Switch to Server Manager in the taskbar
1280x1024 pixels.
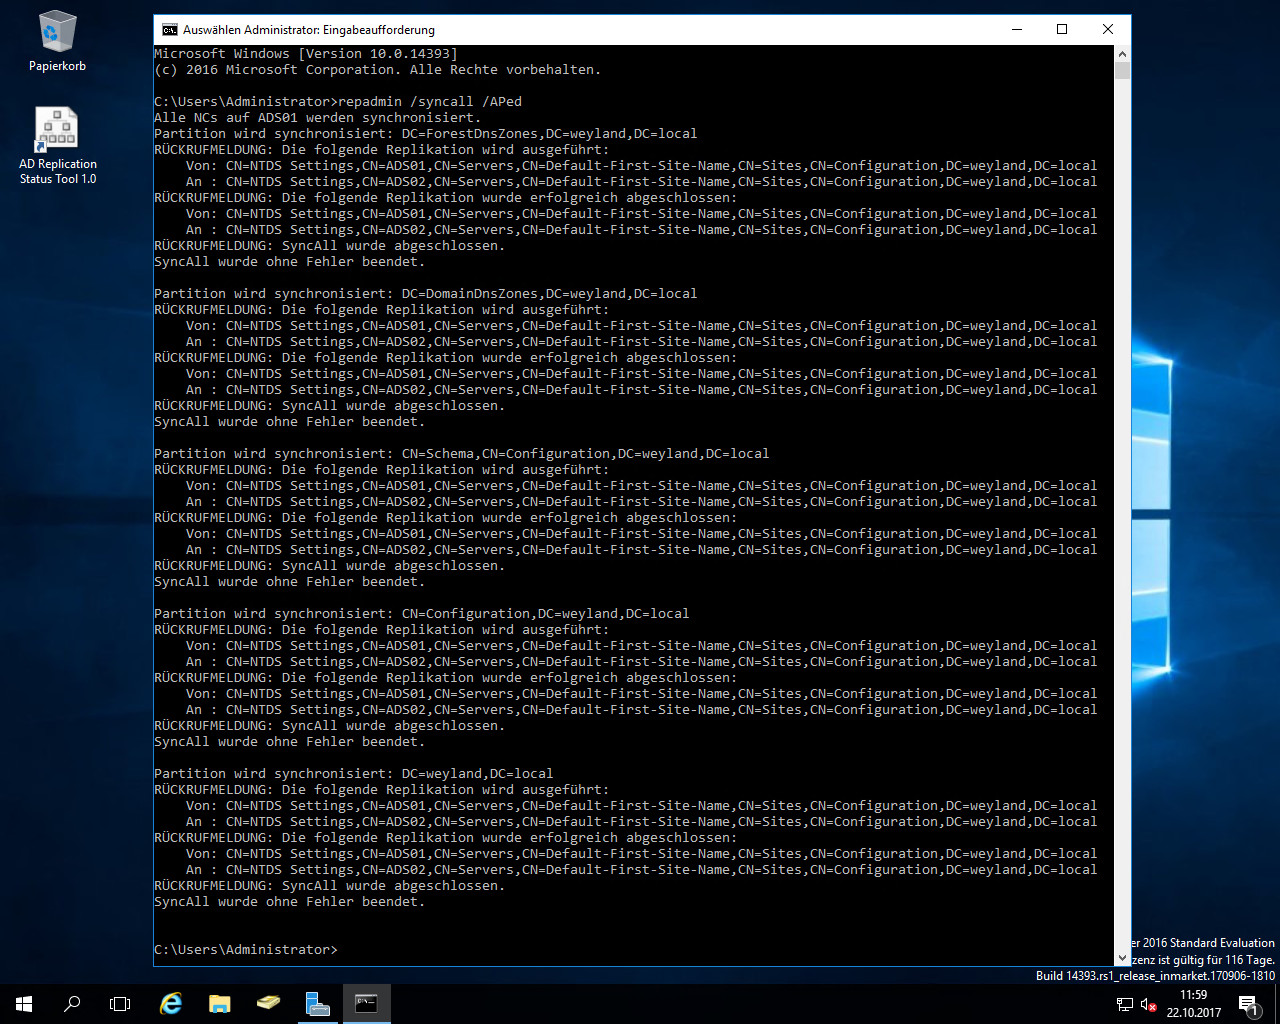317,1004
